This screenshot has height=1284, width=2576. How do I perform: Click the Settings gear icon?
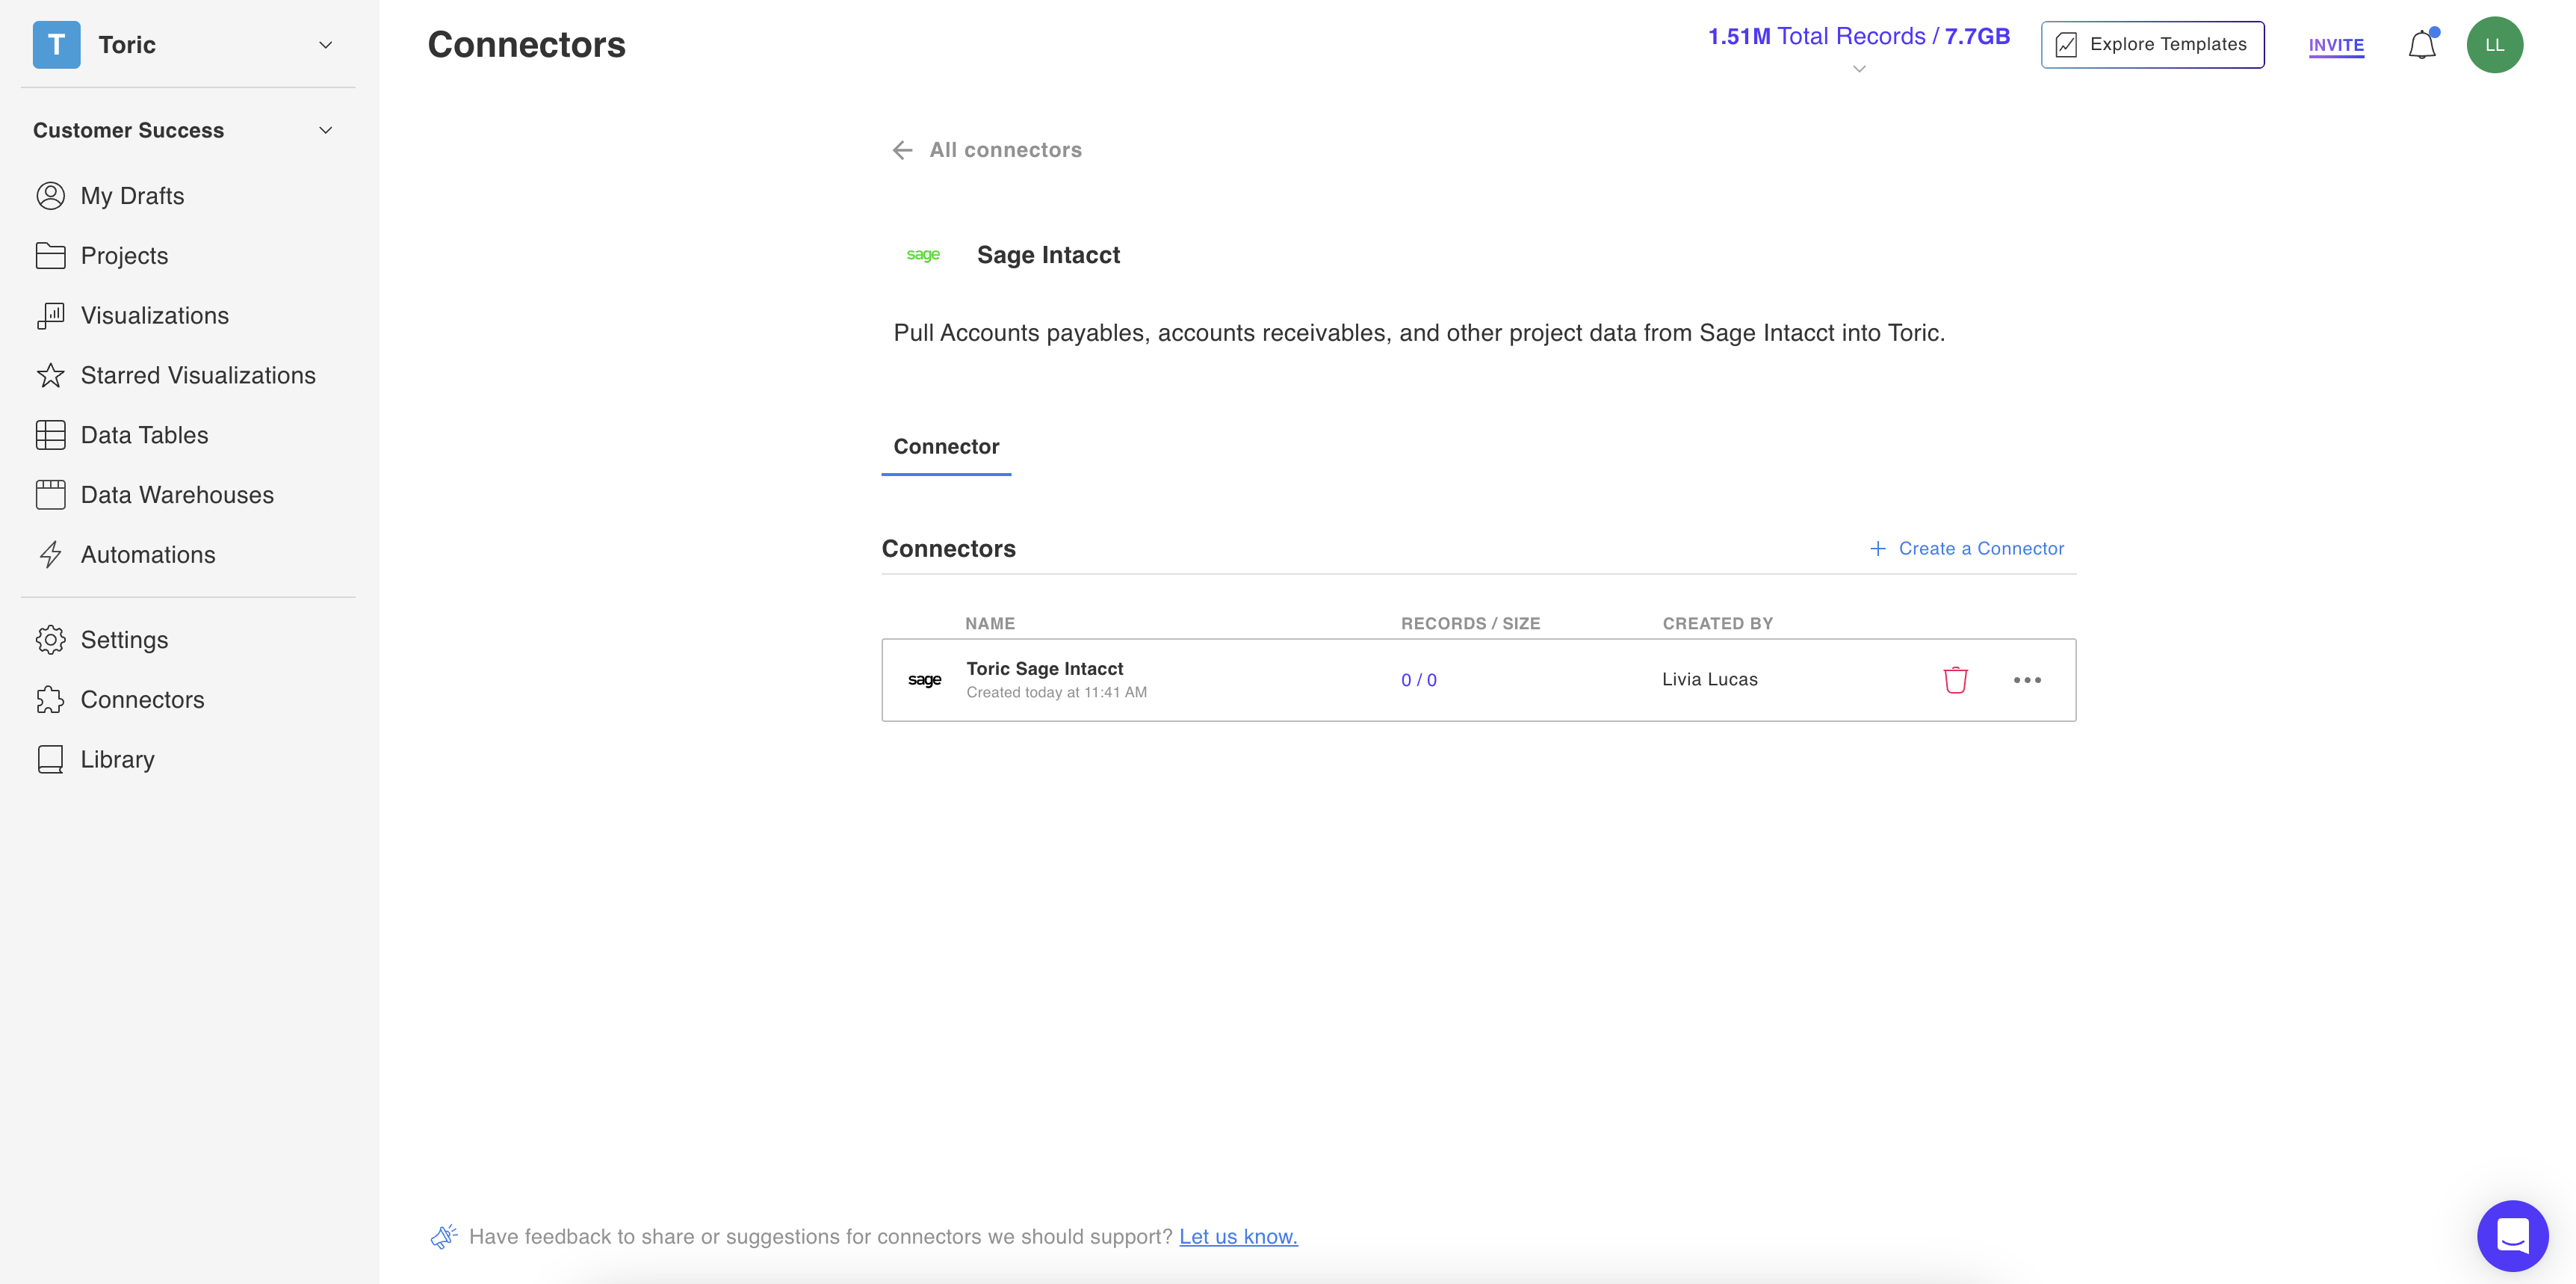(x=50, y=640)
